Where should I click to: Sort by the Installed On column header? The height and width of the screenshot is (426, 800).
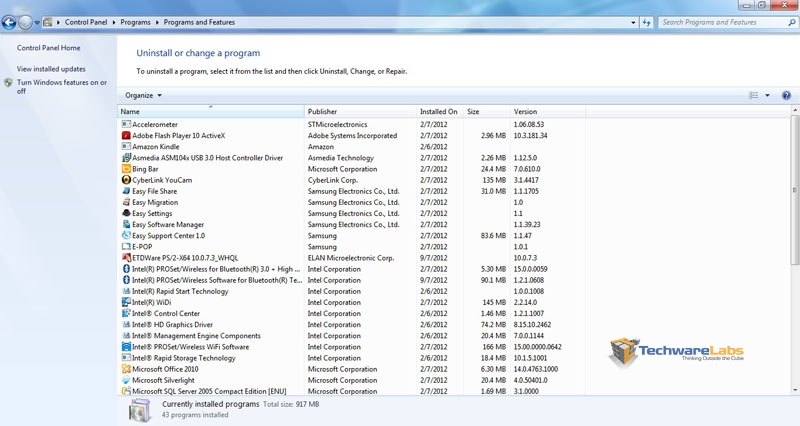440,111
